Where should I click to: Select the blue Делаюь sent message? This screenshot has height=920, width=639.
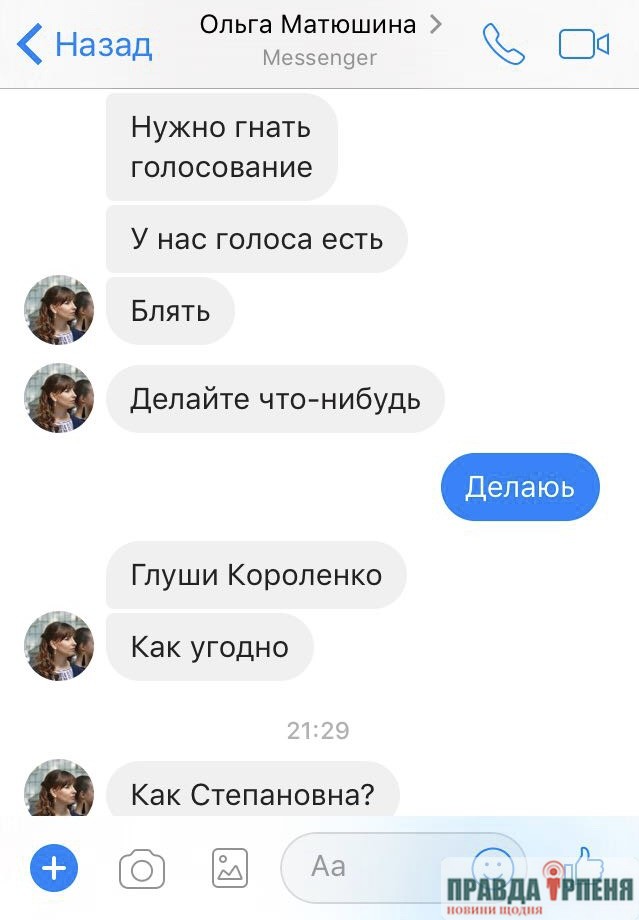520,487
